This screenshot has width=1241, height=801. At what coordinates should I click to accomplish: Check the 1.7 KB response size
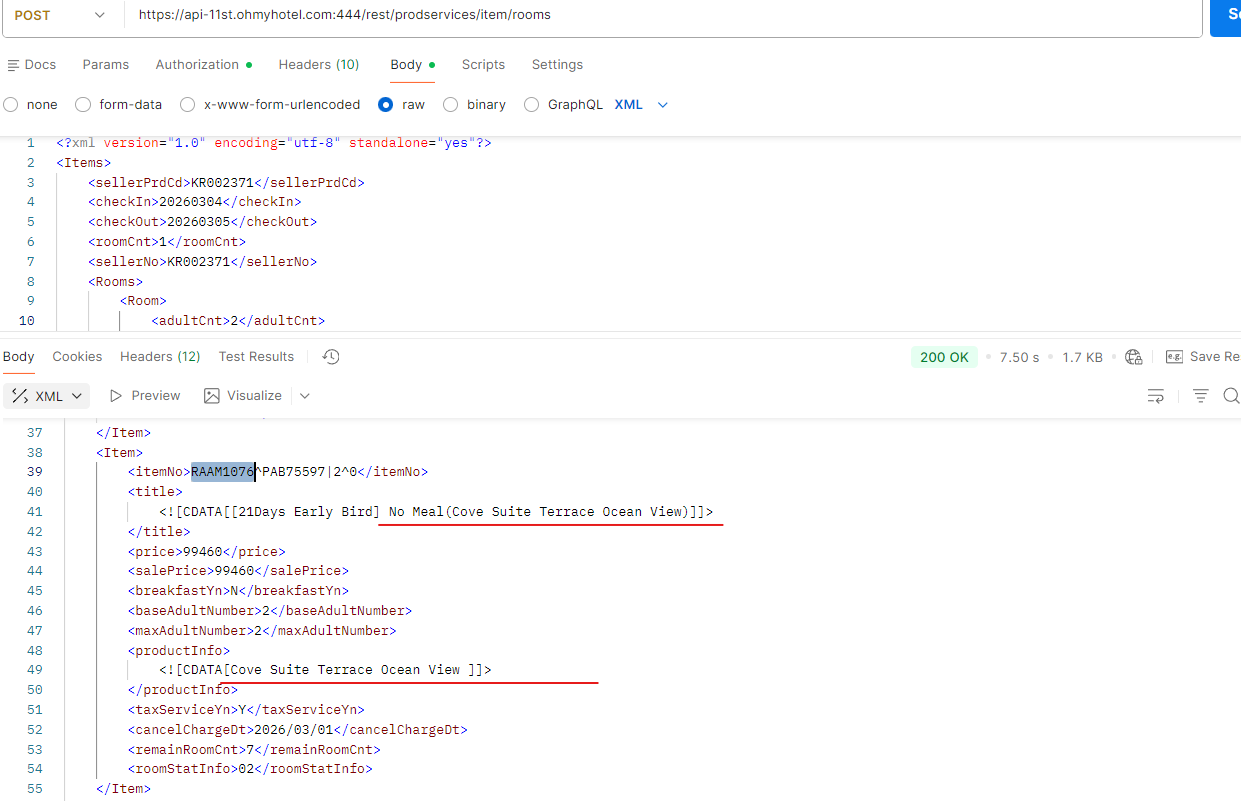[x=1082, y=357]
